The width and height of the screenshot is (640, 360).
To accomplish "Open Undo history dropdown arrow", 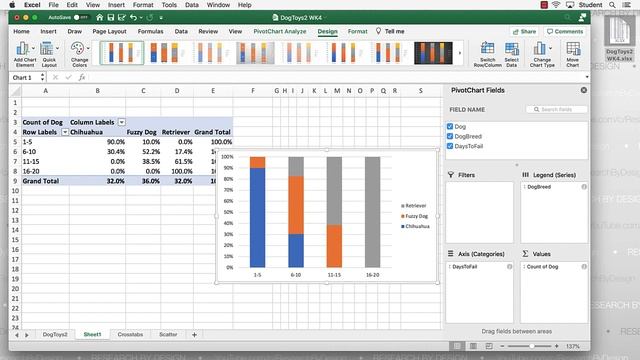I will tap(141, 18).
